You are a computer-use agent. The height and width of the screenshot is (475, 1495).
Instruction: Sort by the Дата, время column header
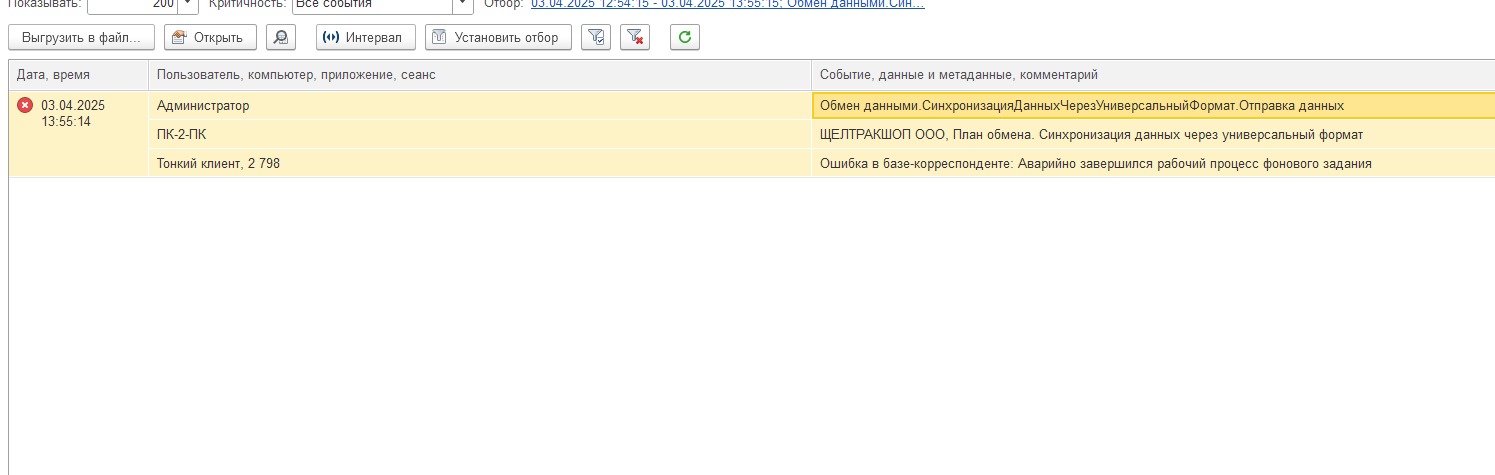tap(78, 75)
